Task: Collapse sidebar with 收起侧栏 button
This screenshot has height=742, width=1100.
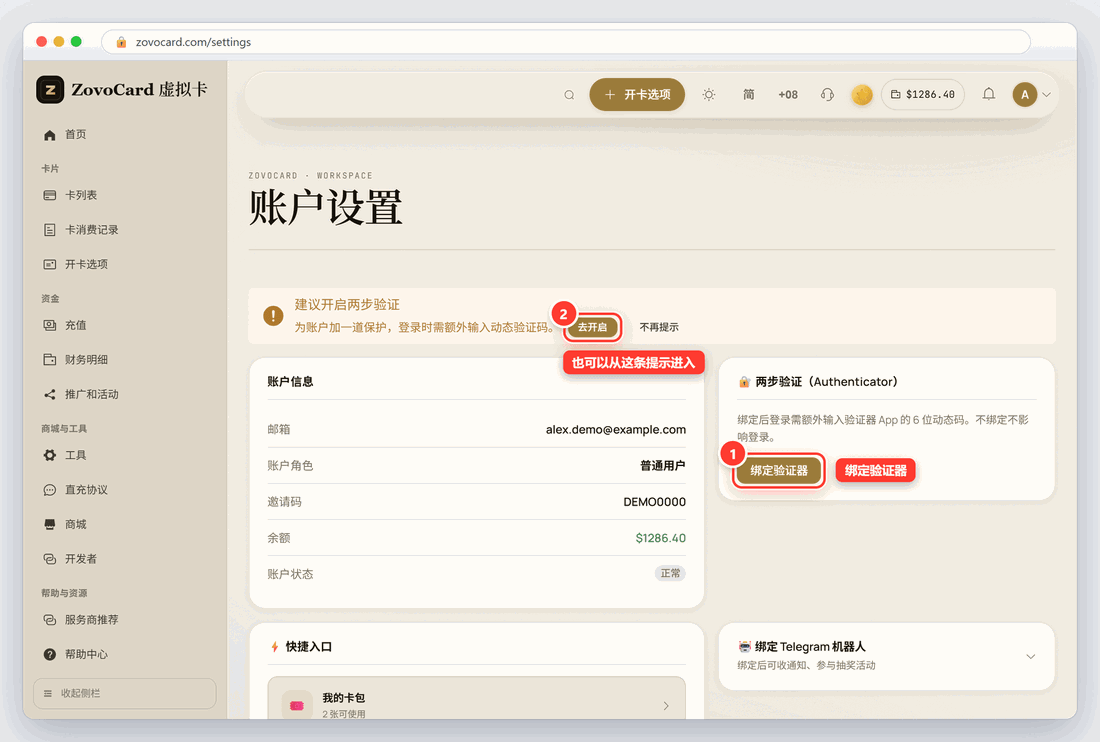Action: tap(125, 694)
